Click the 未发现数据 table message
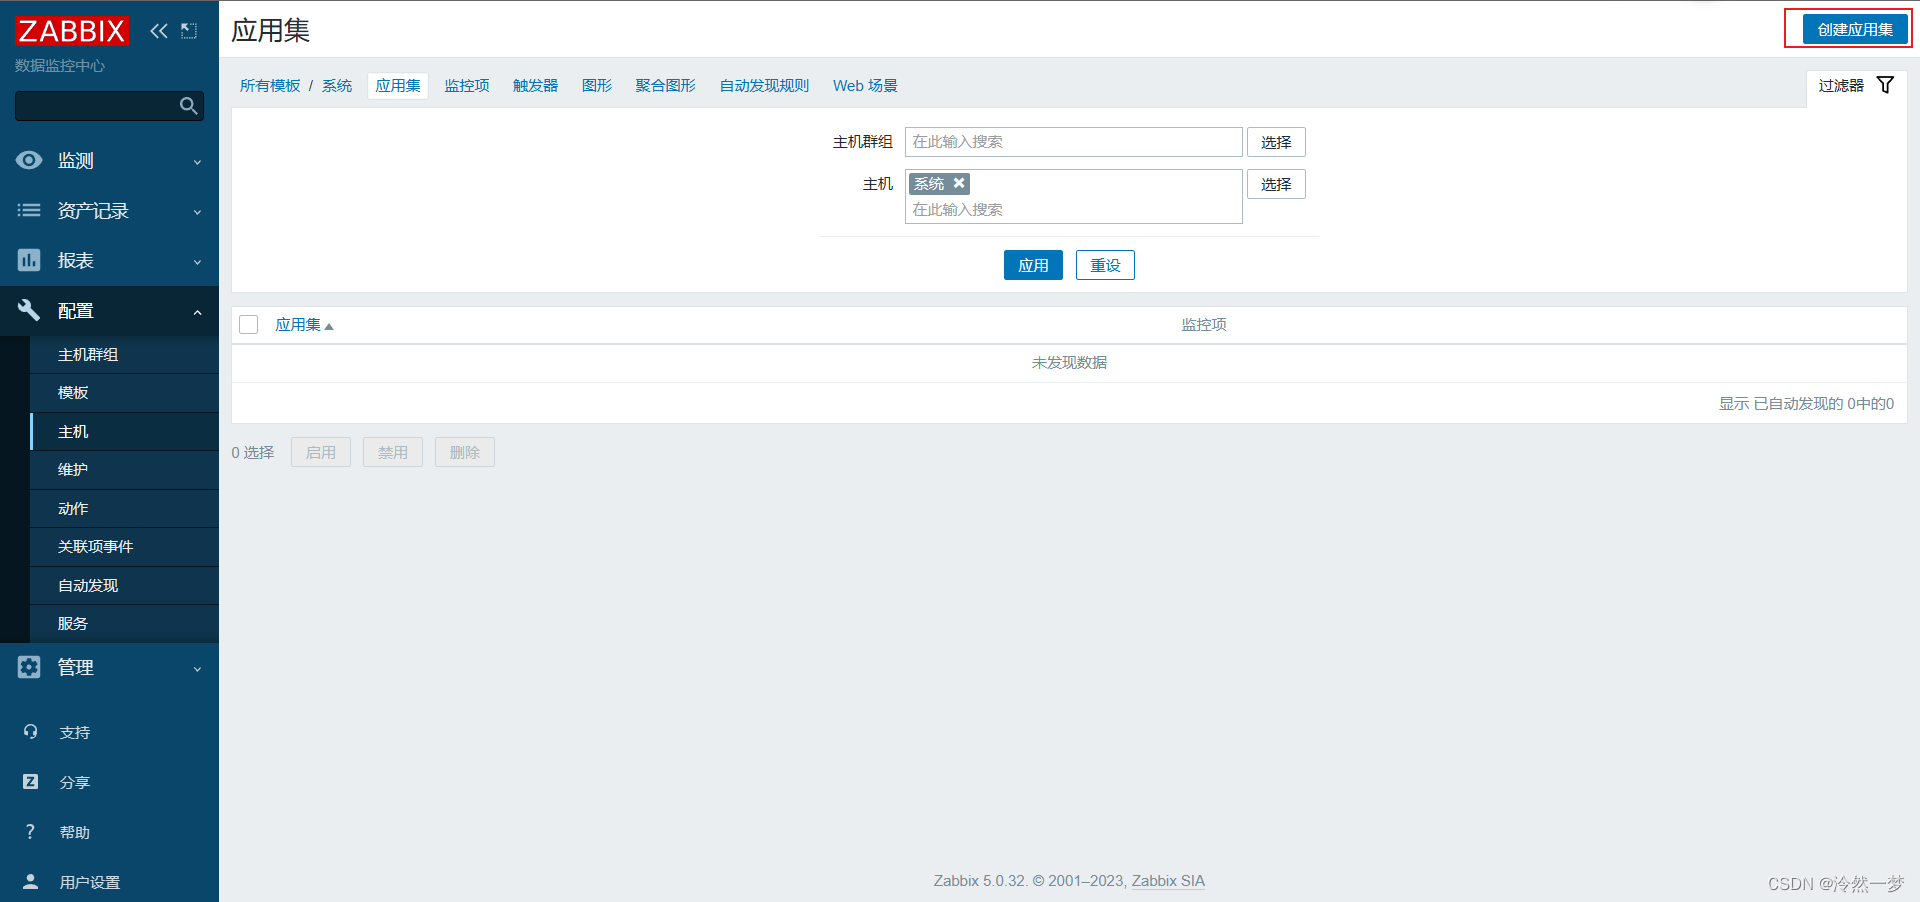This screenshot has width=1920, height=902. [1069, 363]
